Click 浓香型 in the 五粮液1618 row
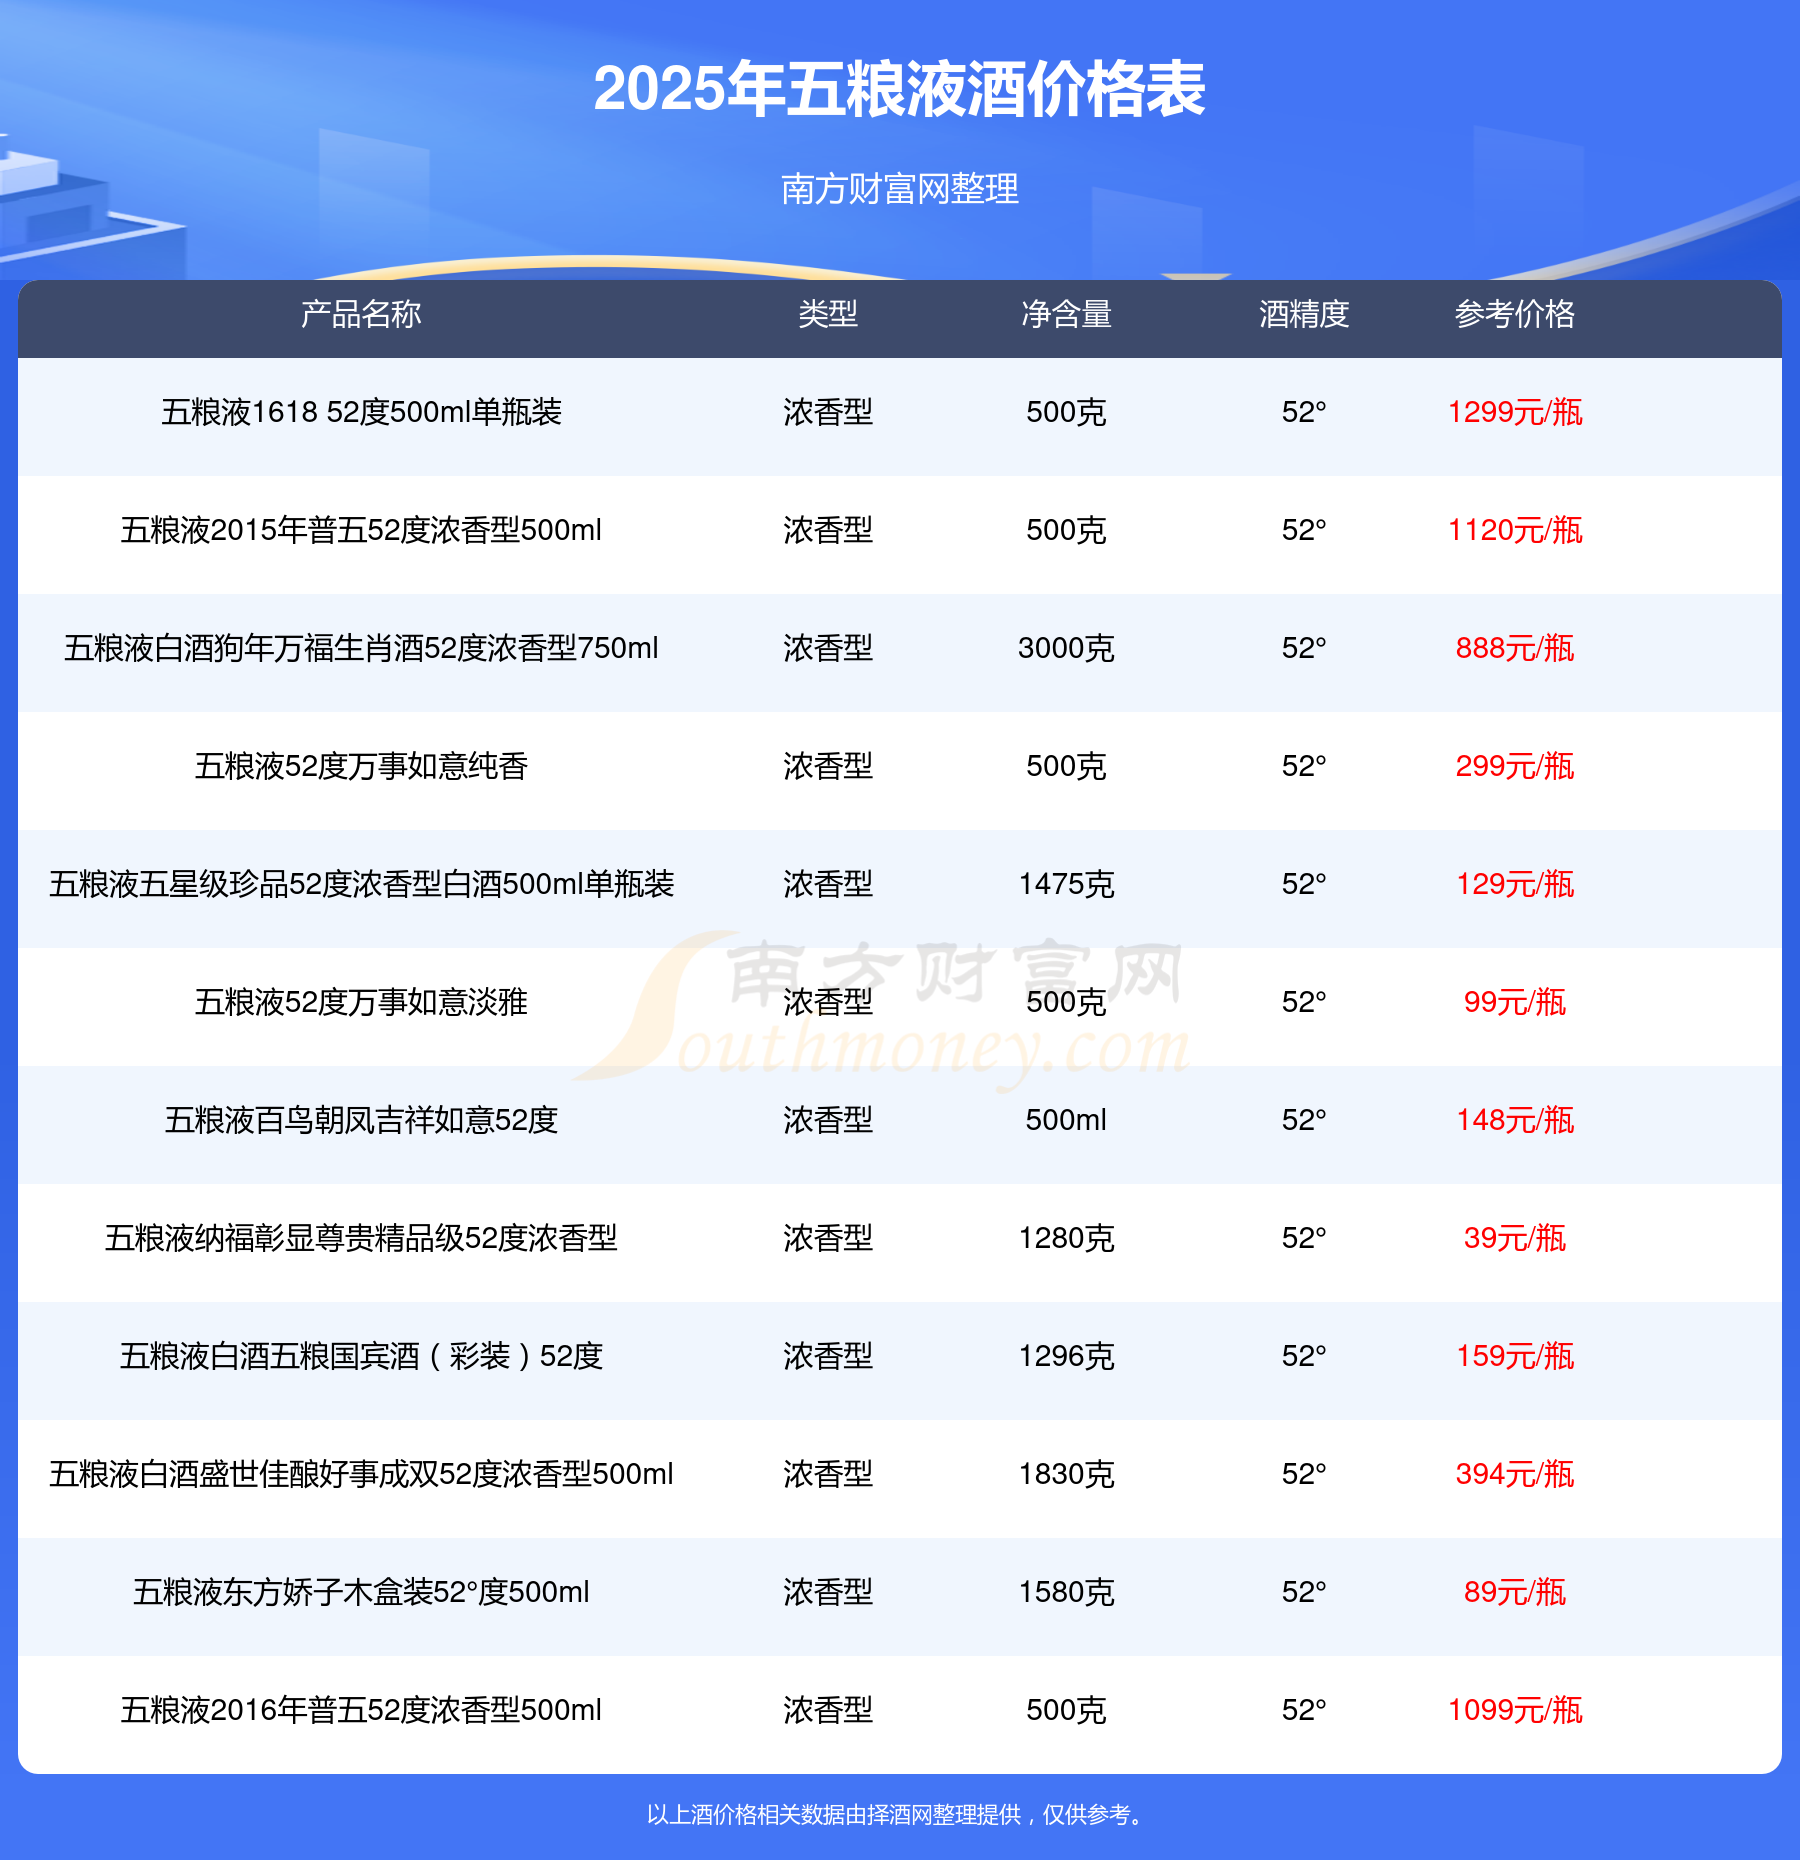 (828, 412)
